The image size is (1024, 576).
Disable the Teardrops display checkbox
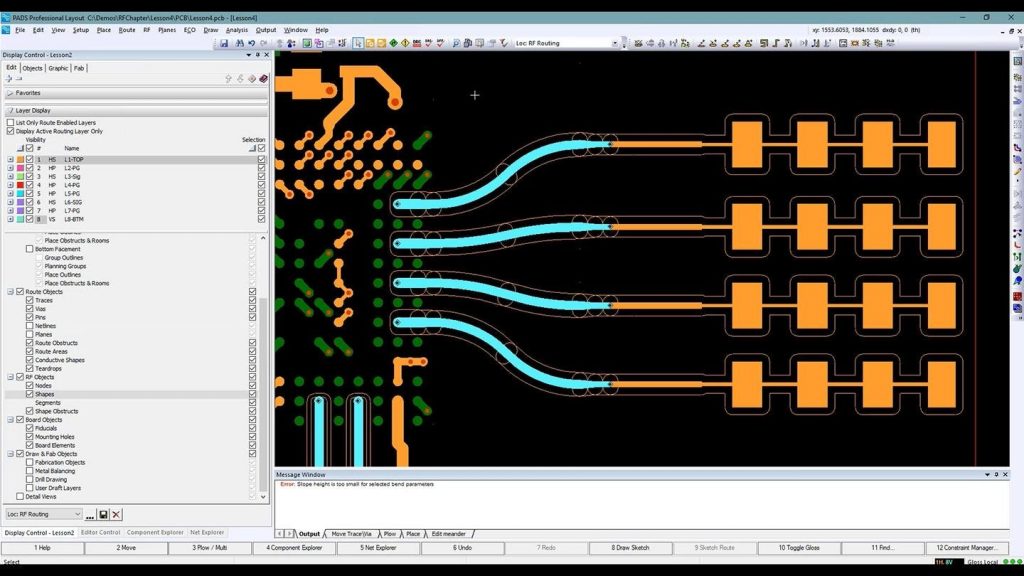tap(28, 368)
